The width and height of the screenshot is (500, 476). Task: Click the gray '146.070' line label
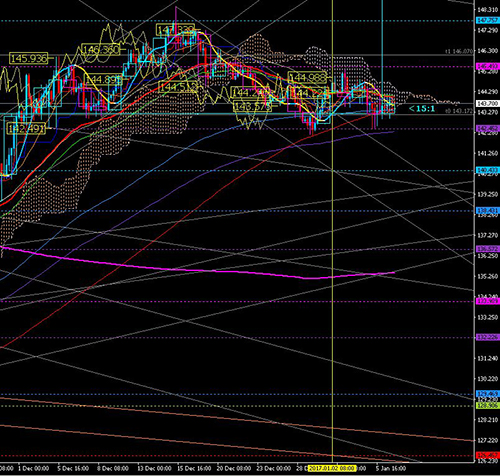click(x=460, y=51)
